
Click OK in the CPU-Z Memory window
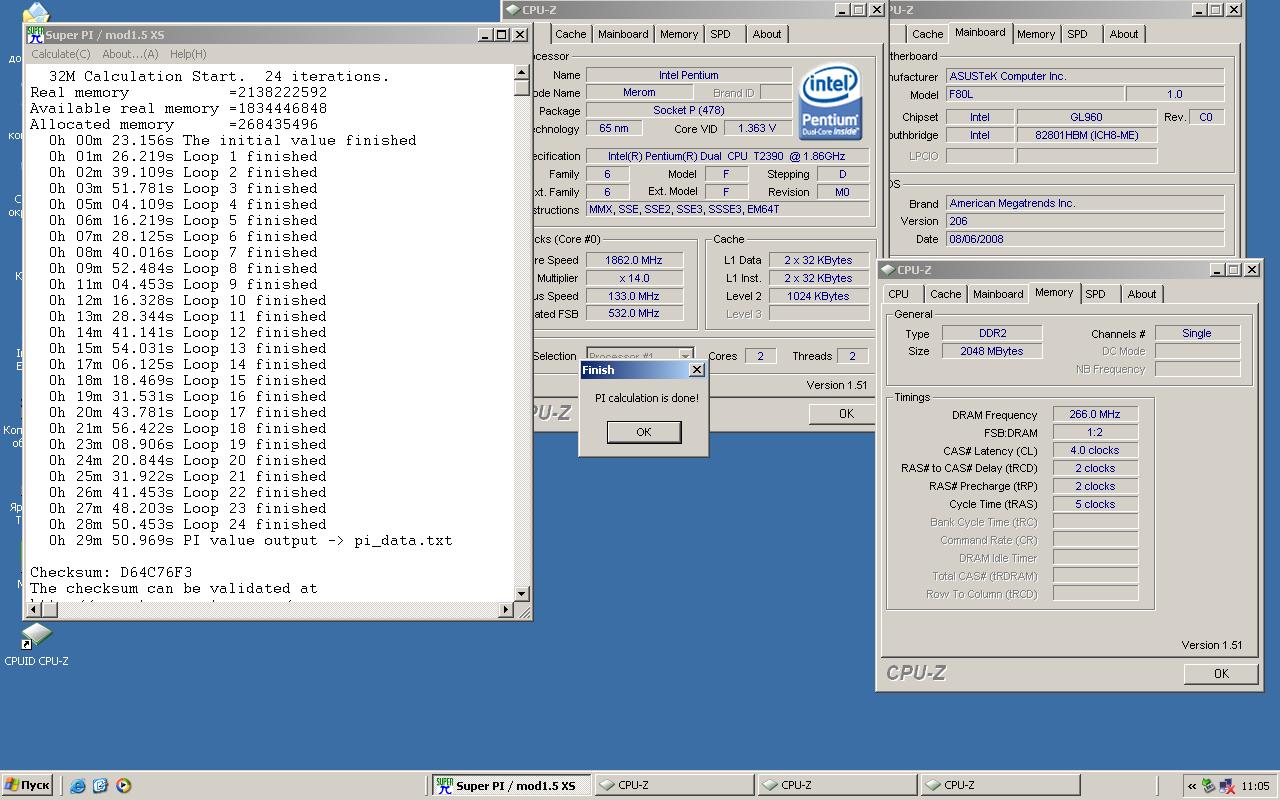click(1221, 674)
